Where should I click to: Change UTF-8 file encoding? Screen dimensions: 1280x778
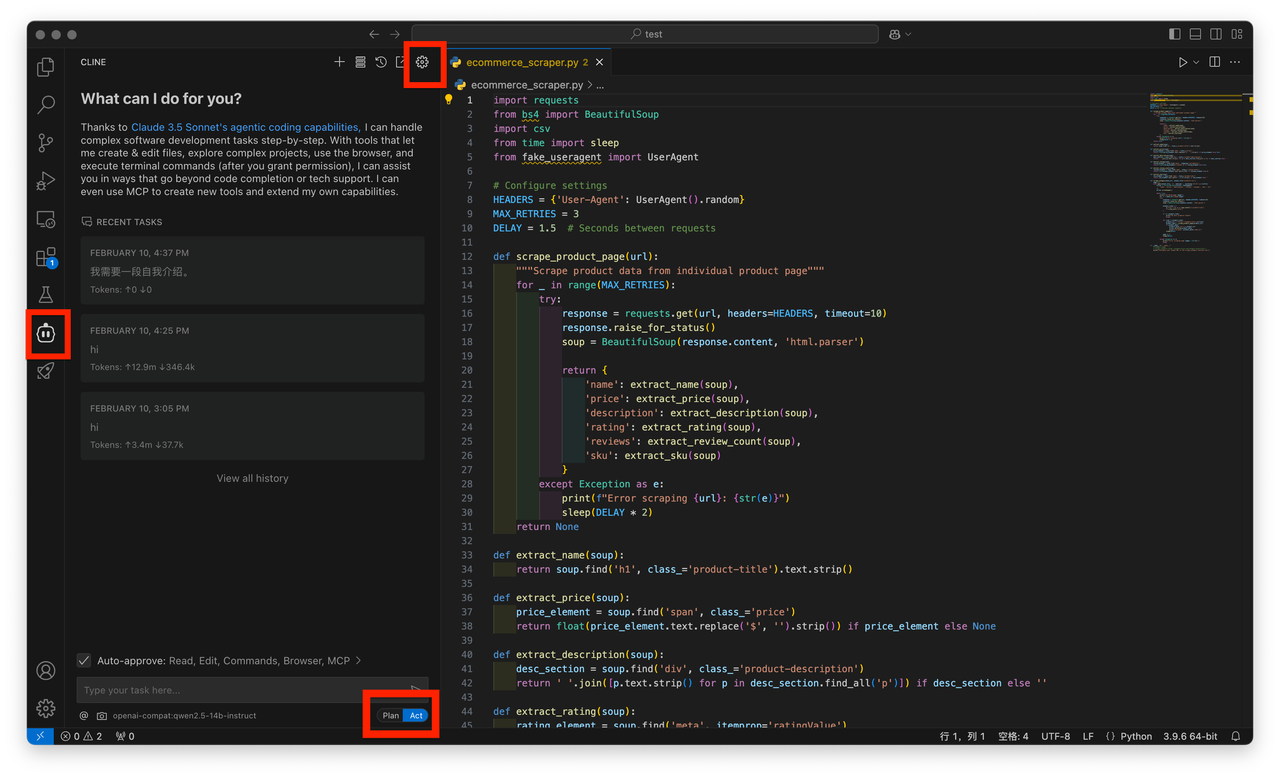1055,736
